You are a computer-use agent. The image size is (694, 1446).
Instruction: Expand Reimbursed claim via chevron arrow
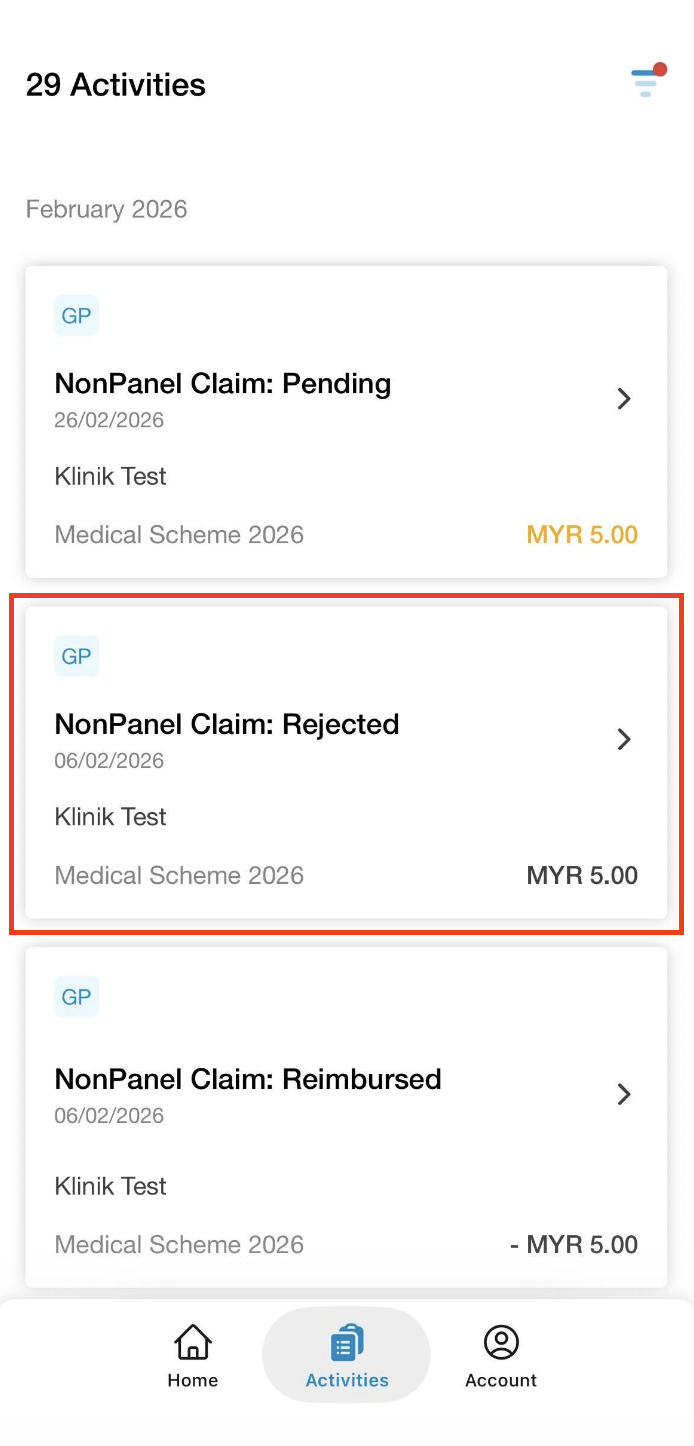[x=624, y=1094]
